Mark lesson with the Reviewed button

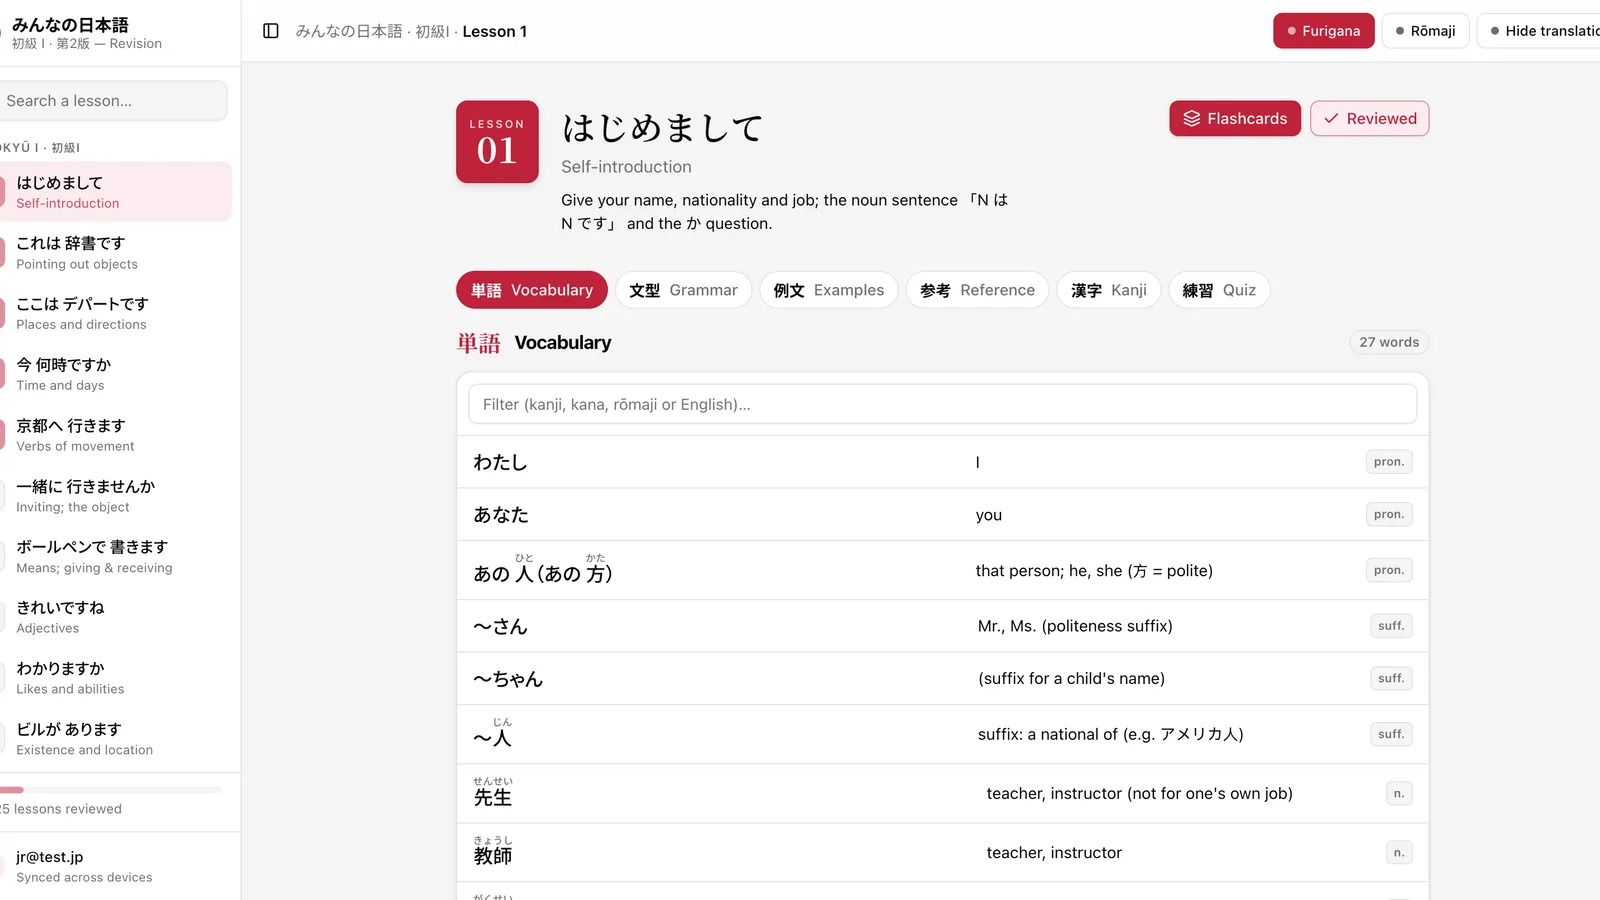1370,118
